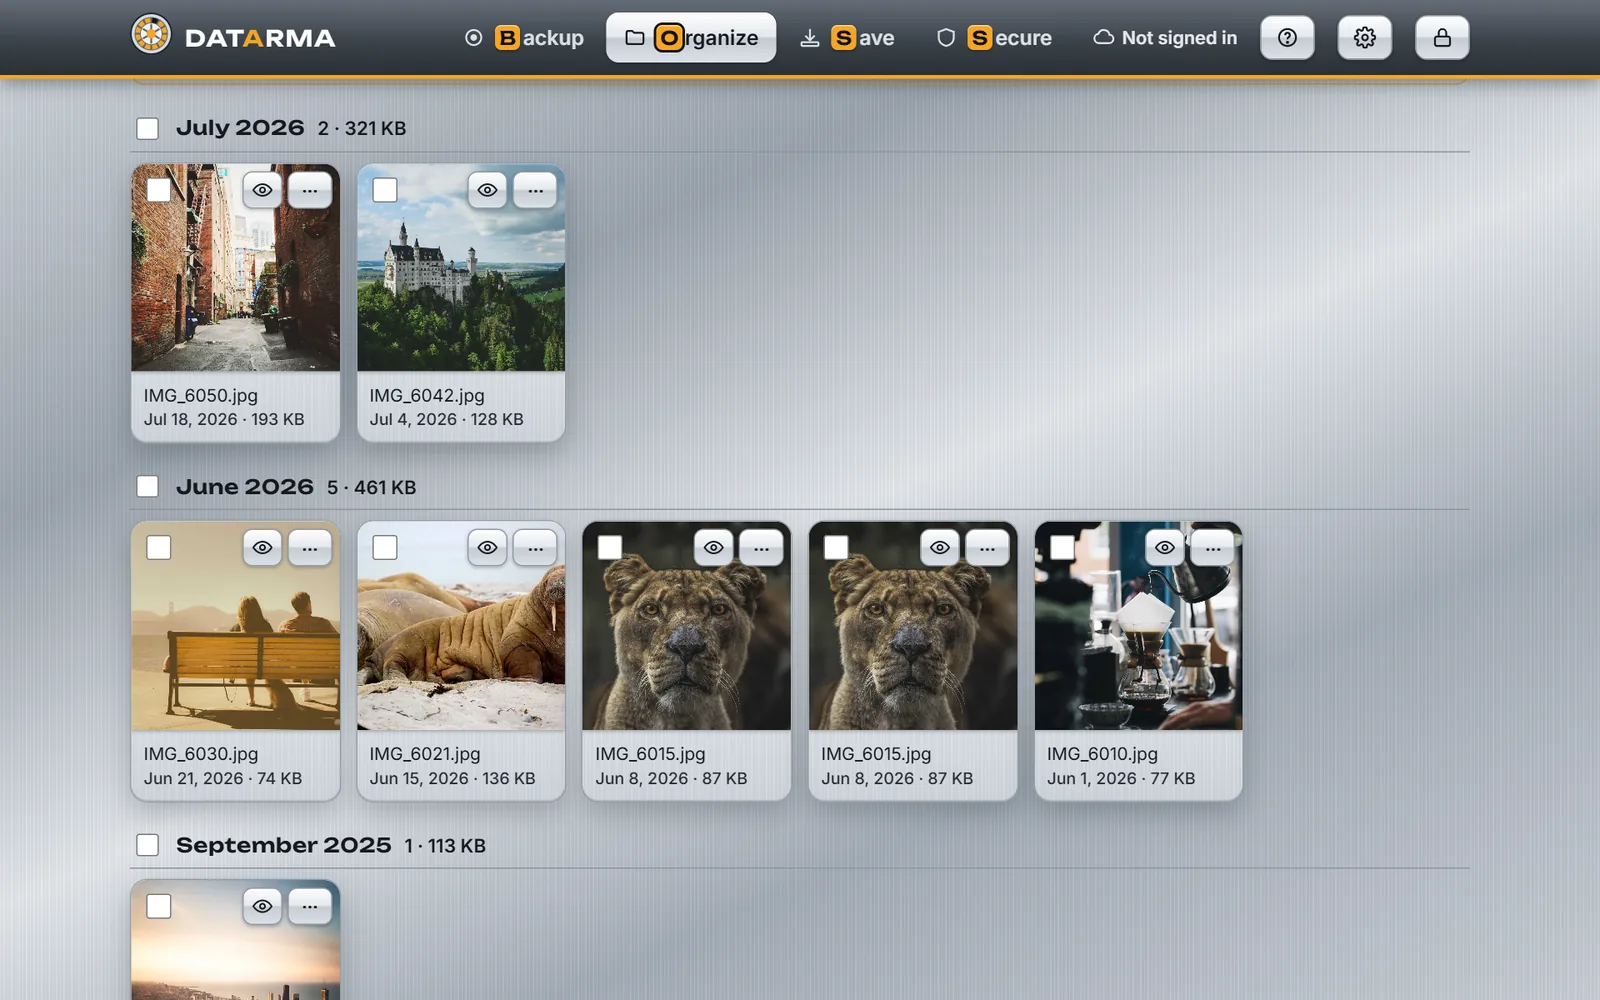
Task: Open the help question mark button
Action: (x=1287, y=38)
